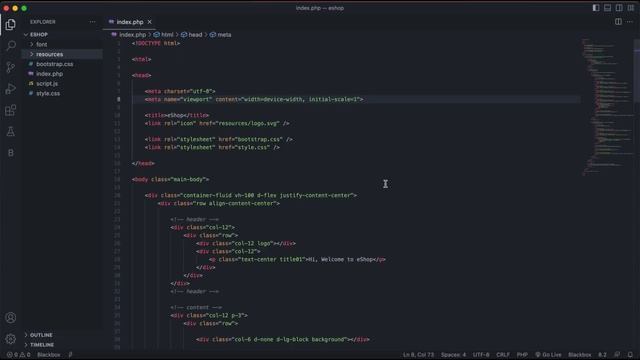Open the Explorer view in activity bar
Screen dimensions: 640x360
pyautogui.click(x=11, y=24)
